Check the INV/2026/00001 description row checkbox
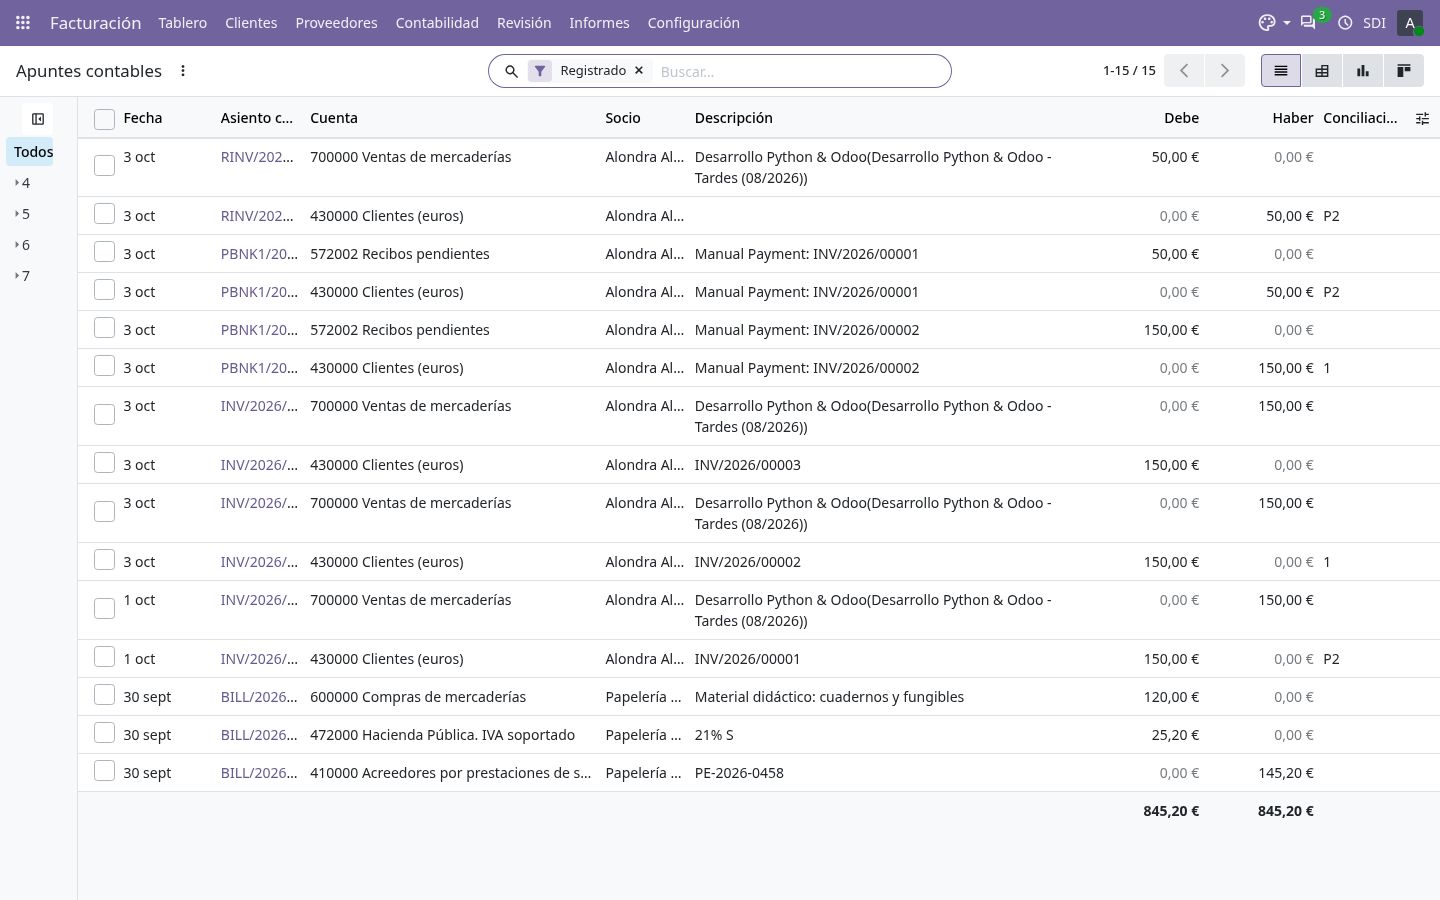This screenshot has width=1440, height=900. (x=104, y=657)
